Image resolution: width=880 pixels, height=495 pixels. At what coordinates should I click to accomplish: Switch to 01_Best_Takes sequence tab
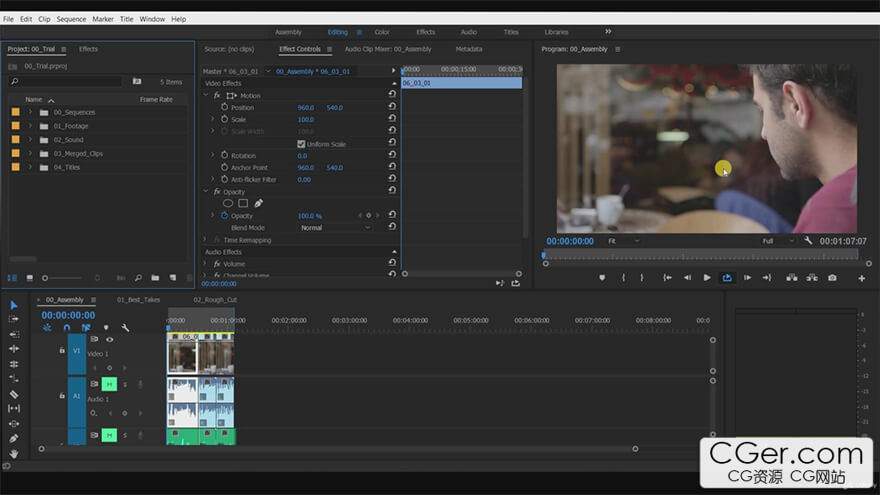tap(138, 300)
